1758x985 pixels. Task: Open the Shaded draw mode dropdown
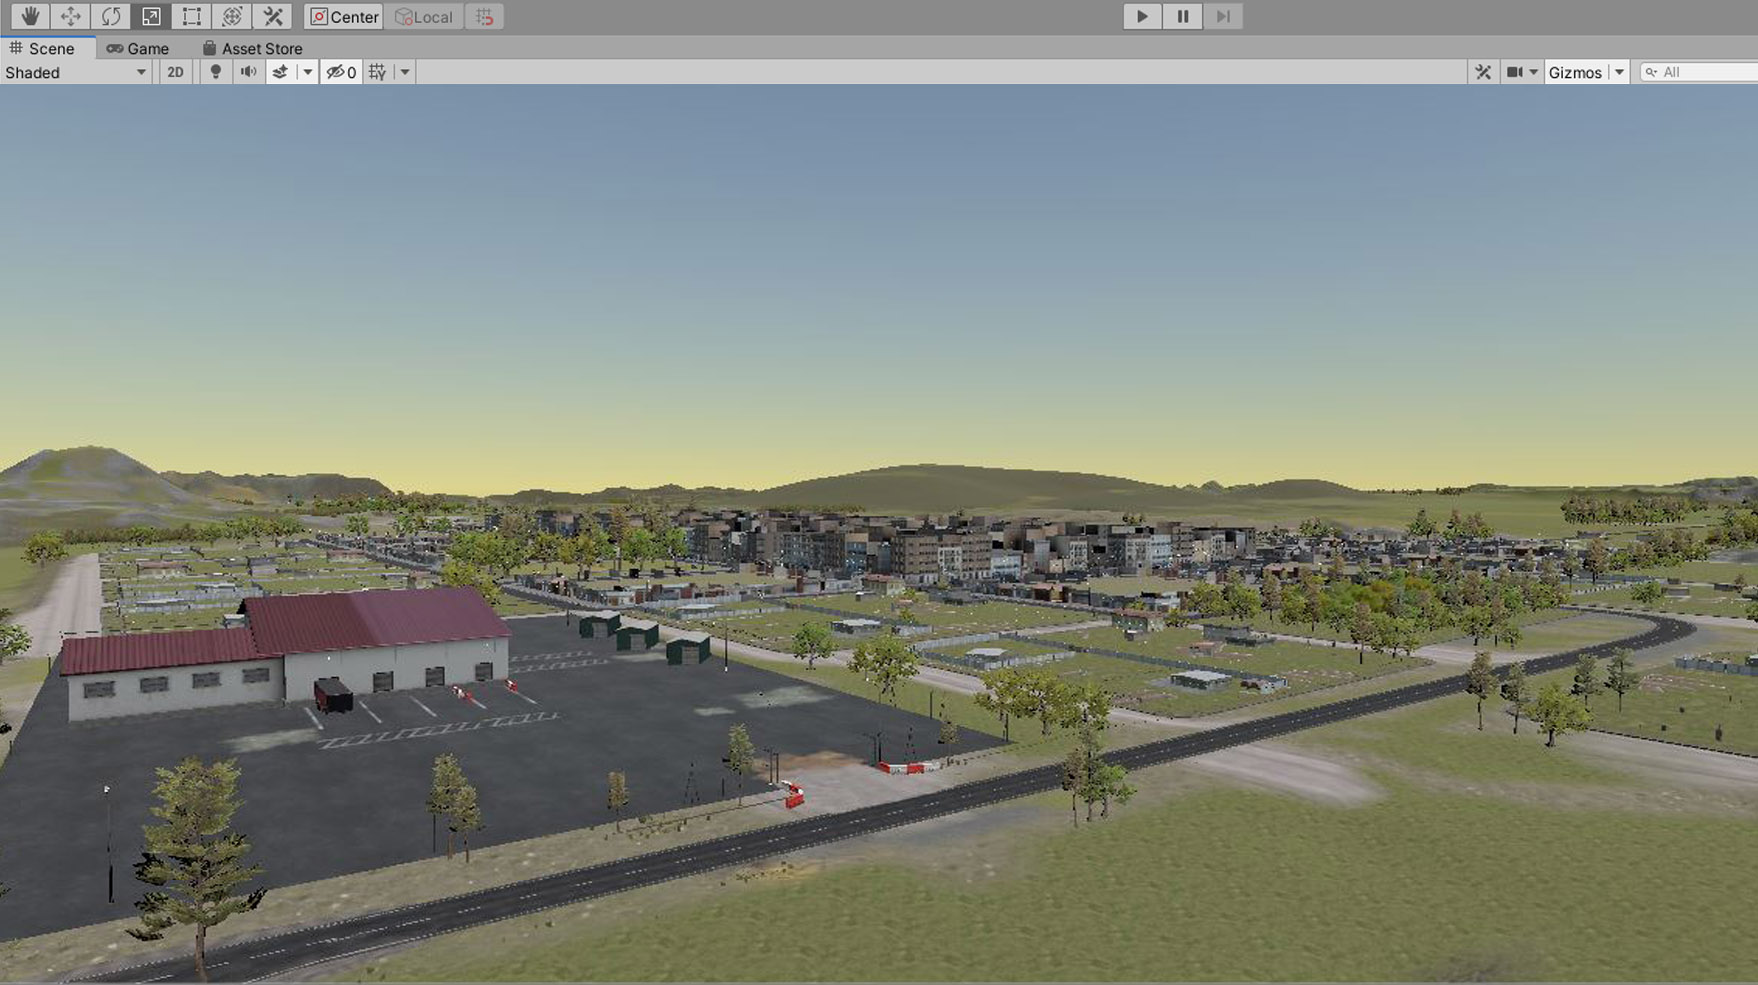pyautogui.click(x=76, y=72)
